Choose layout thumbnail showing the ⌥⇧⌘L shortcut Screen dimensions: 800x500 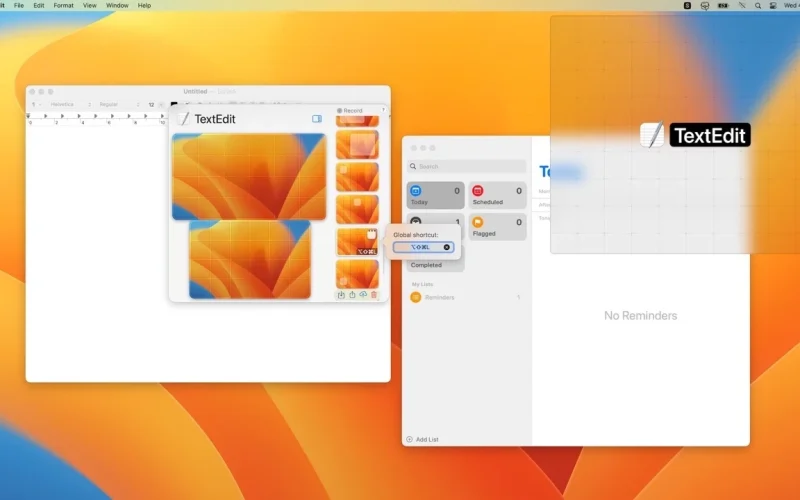[x=357, y=241]
